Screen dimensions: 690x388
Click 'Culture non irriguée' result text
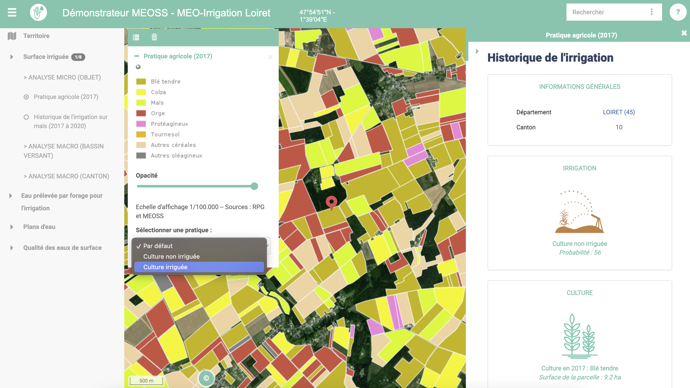580,244
